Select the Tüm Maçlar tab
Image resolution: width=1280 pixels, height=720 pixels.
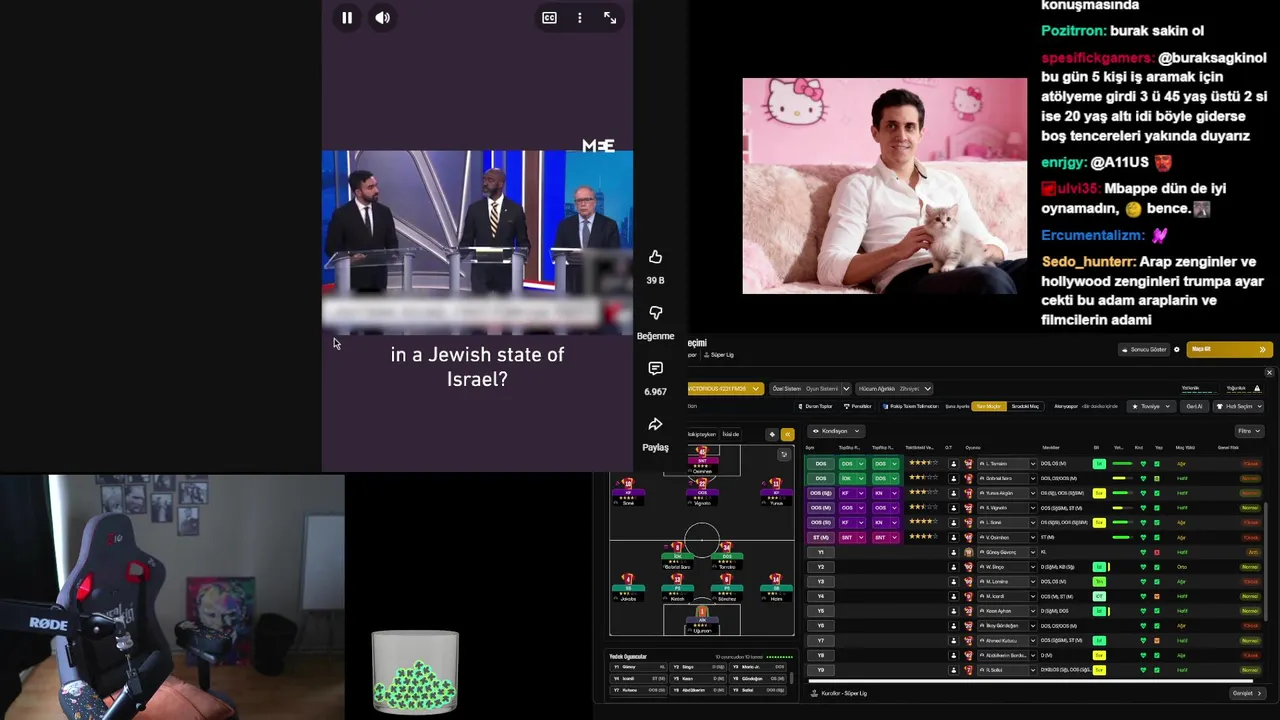point(989,406)
